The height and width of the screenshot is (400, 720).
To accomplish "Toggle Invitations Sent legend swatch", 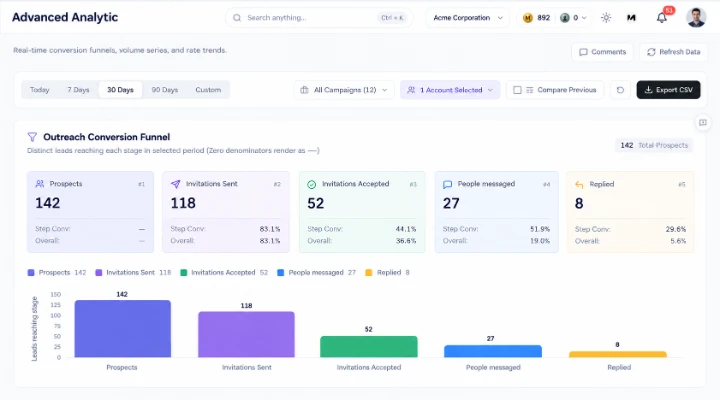I will [98, 272].
